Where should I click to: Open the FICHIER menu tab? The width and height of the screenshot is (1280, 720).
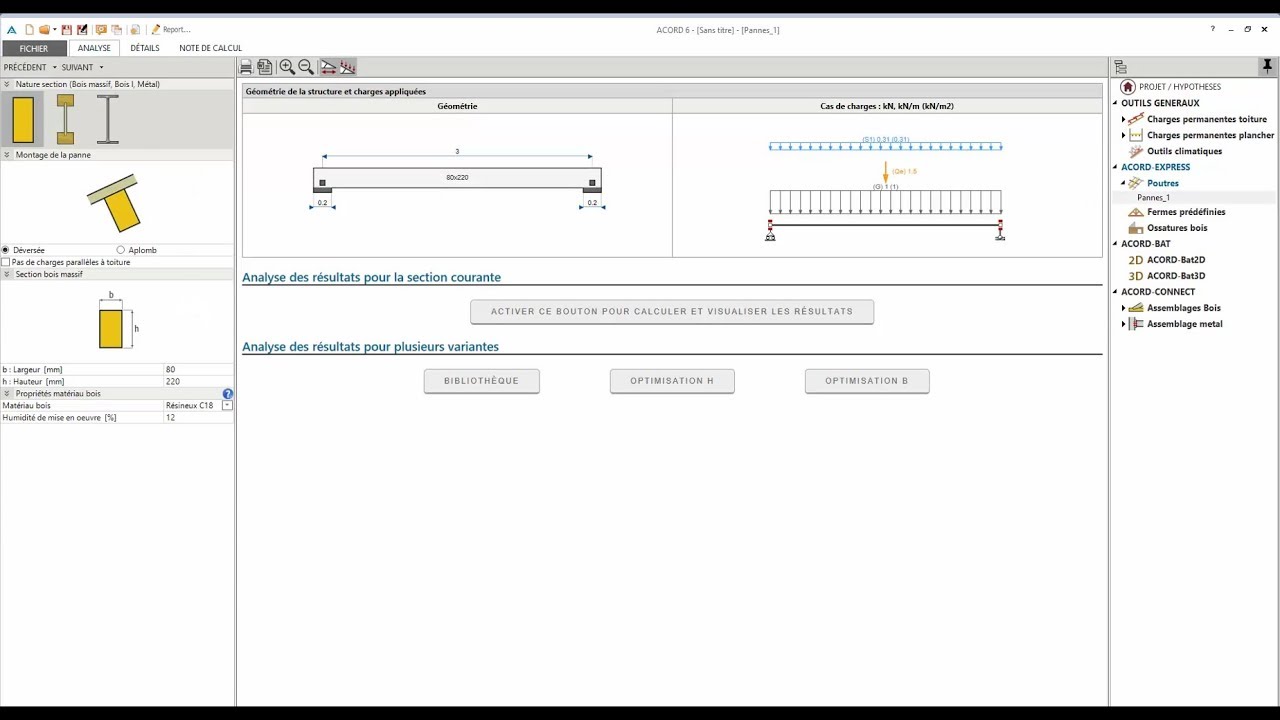coord(33,48)
